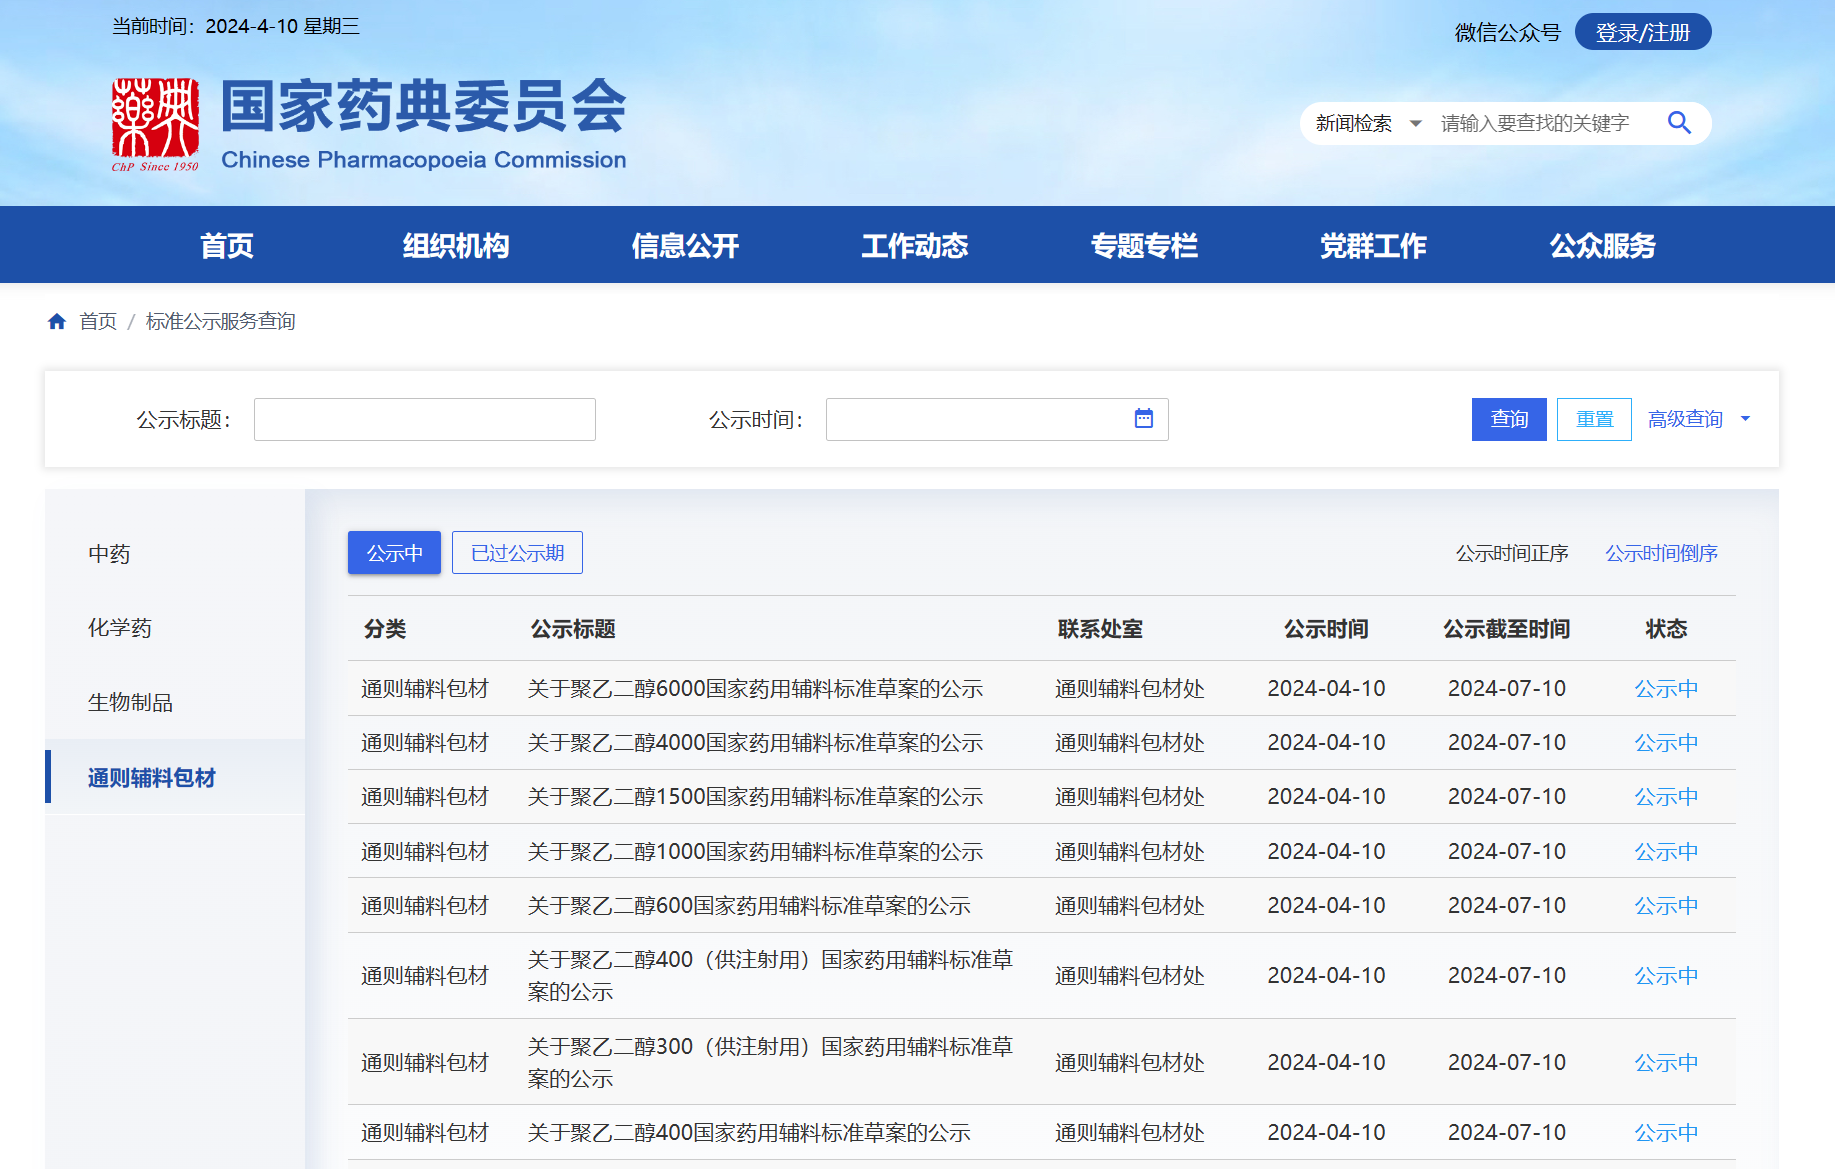Click the home breadcrumb icon

[x=57, y=321]
